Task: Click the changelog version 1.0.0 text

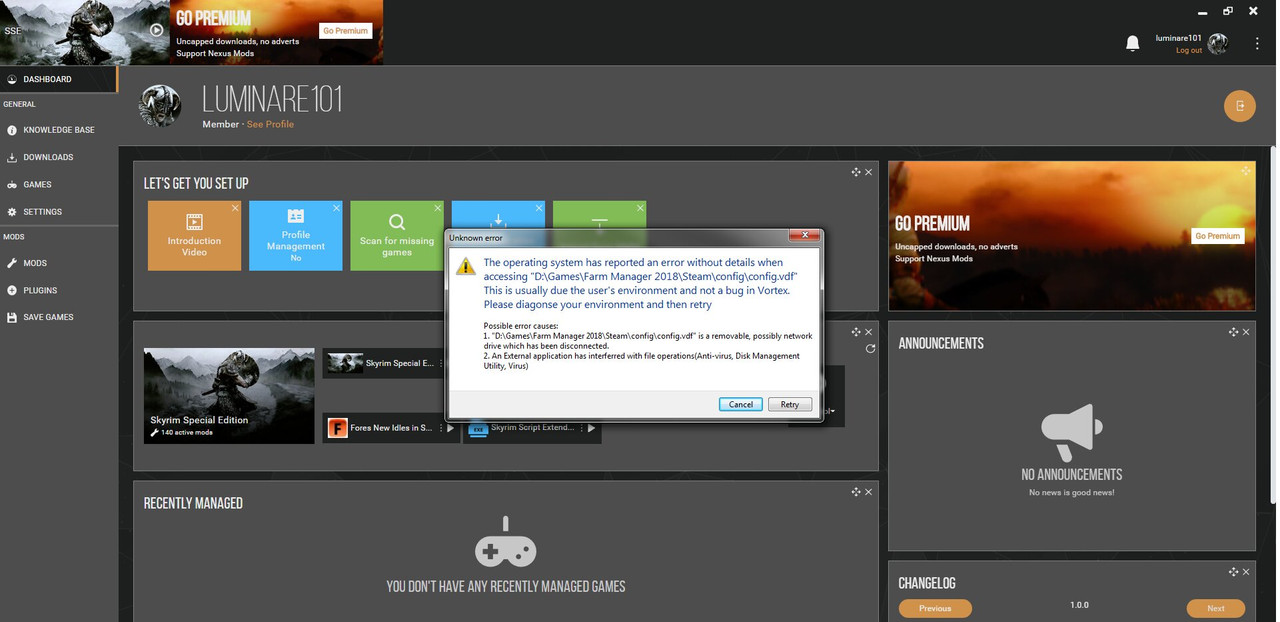Action: pyautogui.click(x=1079, y=605)
